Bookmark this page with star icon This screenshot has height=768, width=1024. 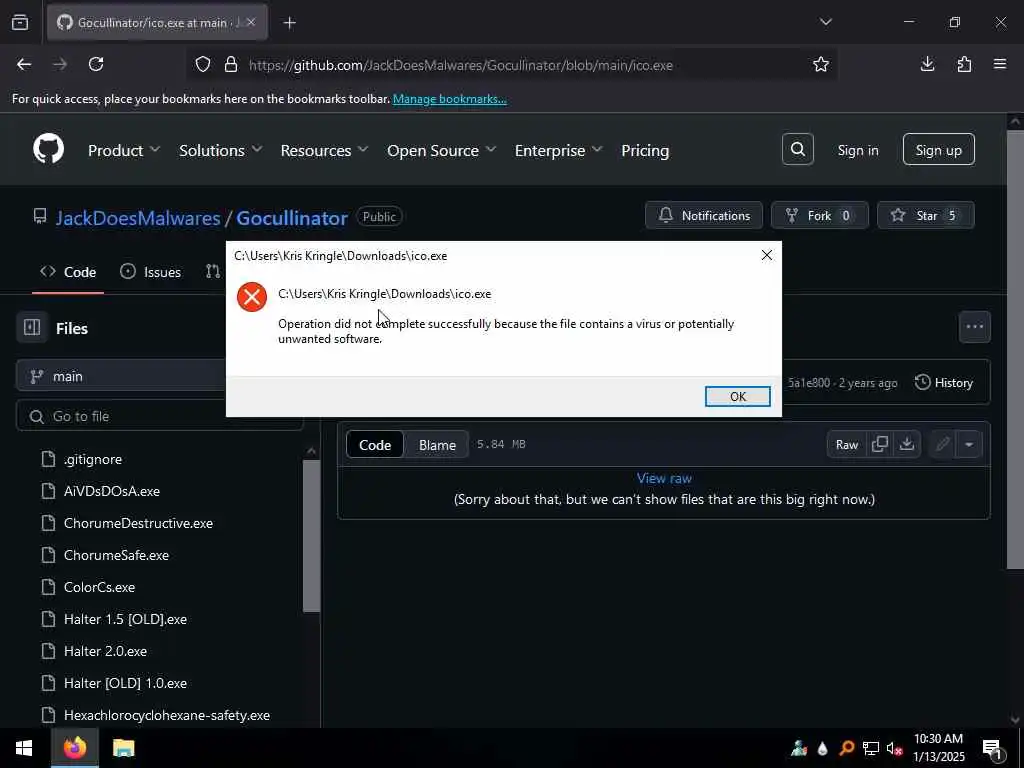[821, 64]
